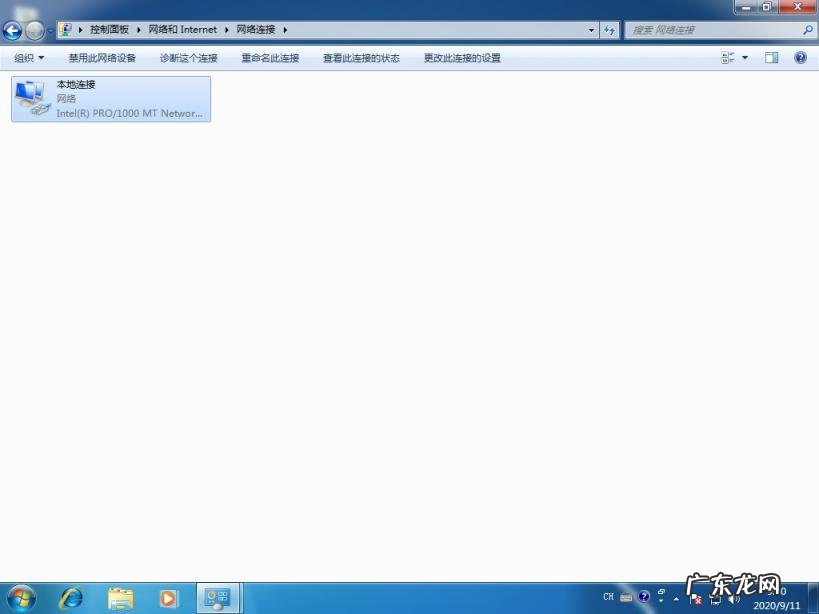819x614 pixels.
Task: Click 查看此连接的状态 on the toolbar
Action: 360,57
